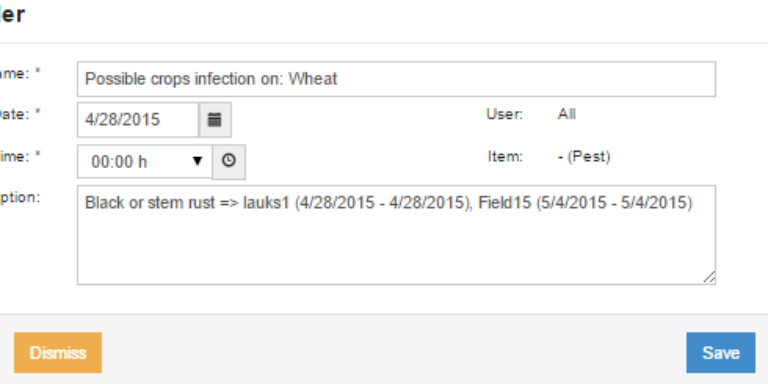Dismiss the reminder dialog

click(x=58, y=353)
